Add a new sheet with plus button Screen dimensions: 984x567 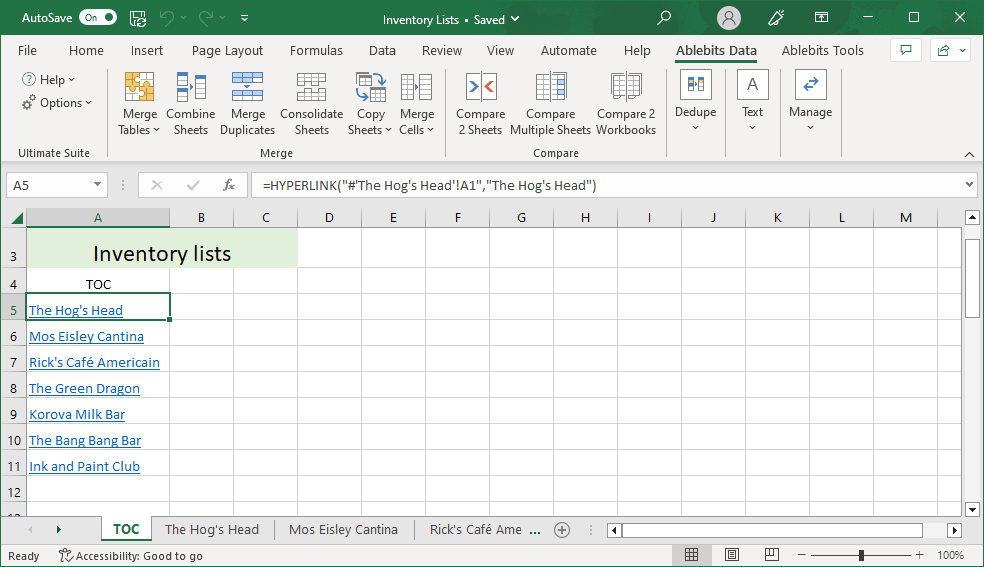click(x=562, y=530)
